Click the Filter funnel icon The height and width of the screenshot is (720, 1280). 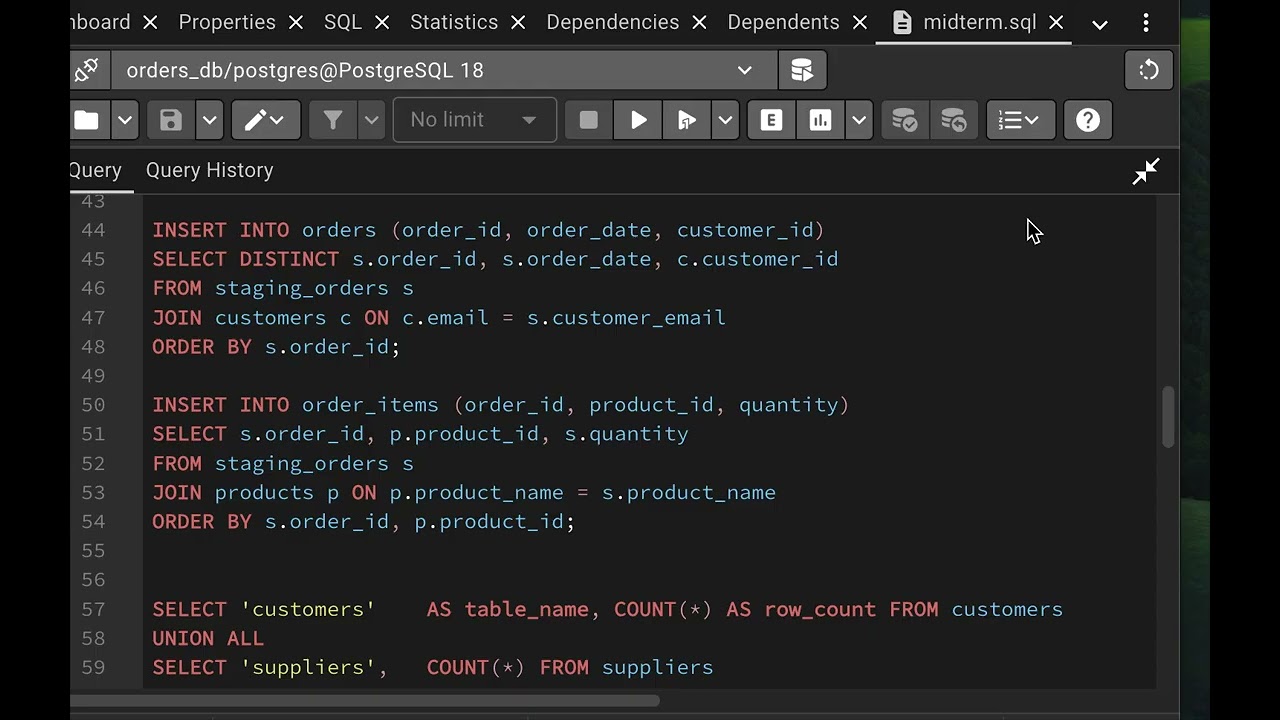tap(333, 120)
